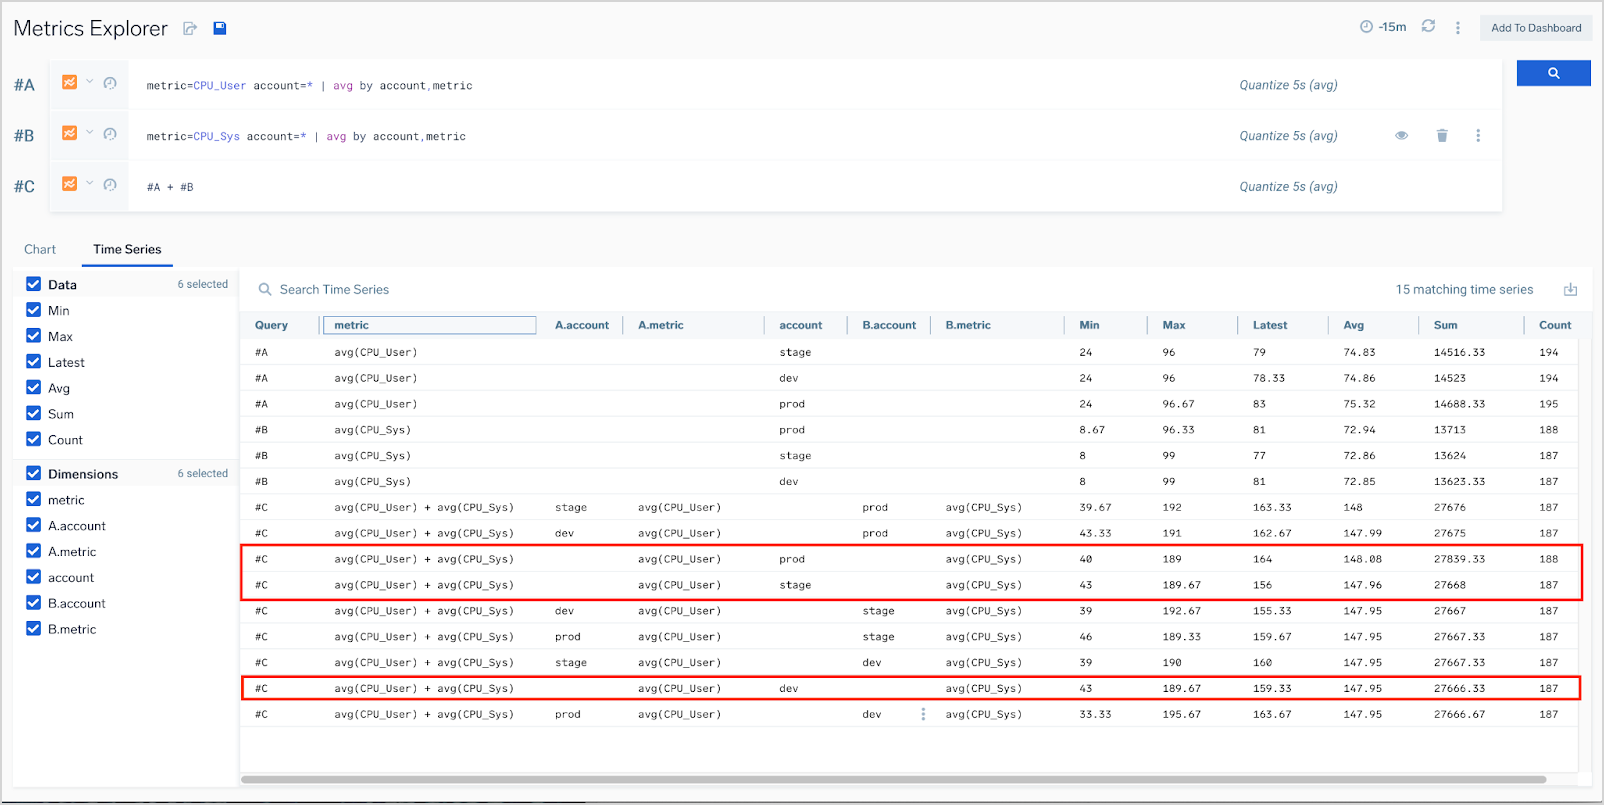Toggle the A.account dimension checkbox

coord(34,525)
